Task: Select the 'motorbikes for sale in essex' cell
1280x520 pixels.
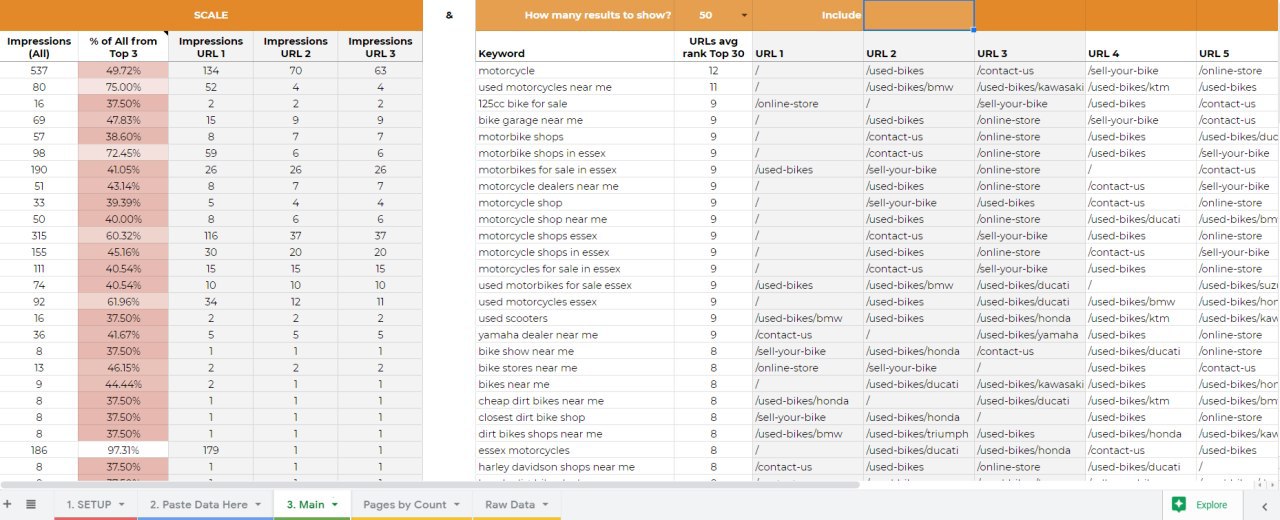Action: tap(575, 170)
